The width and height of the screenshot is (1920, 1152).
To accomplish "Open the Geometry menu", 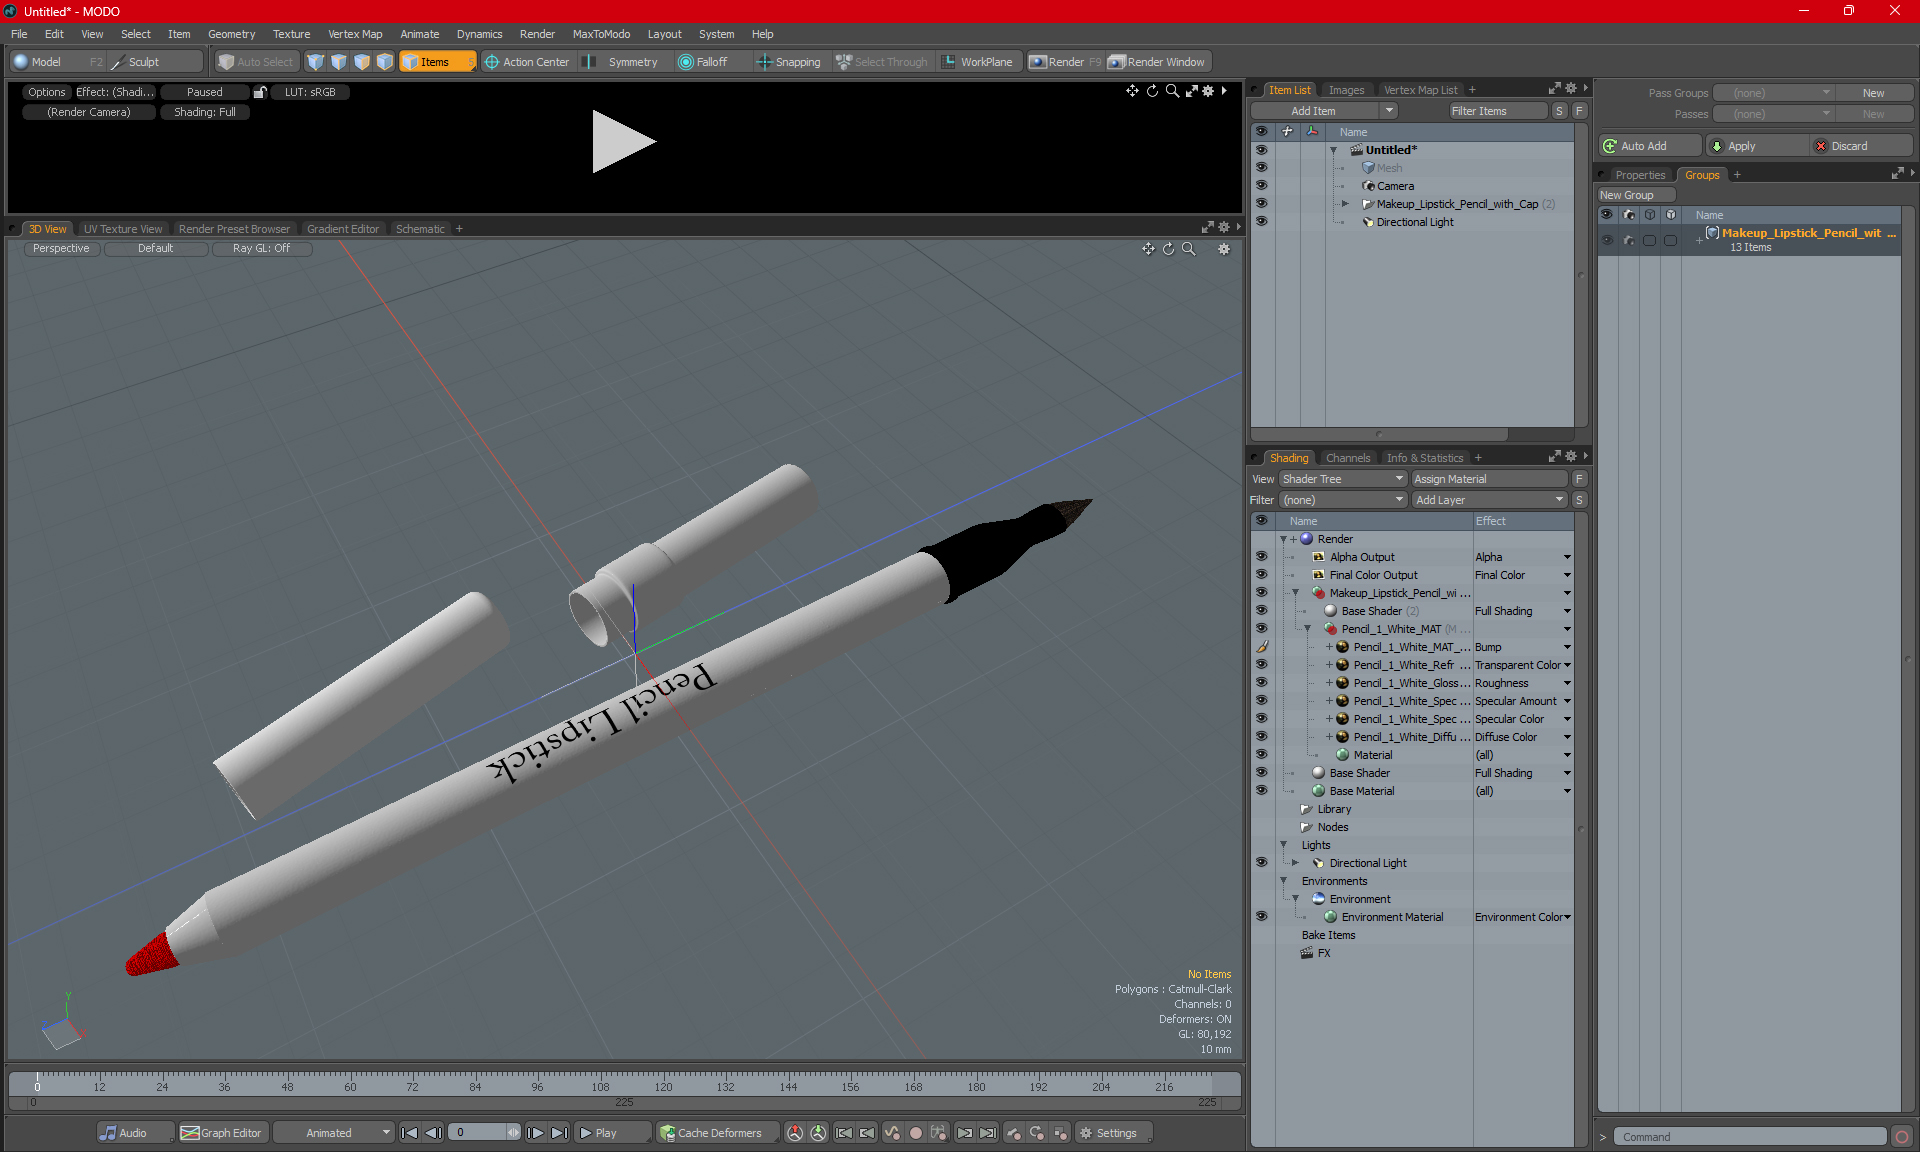I will (231, 34).
